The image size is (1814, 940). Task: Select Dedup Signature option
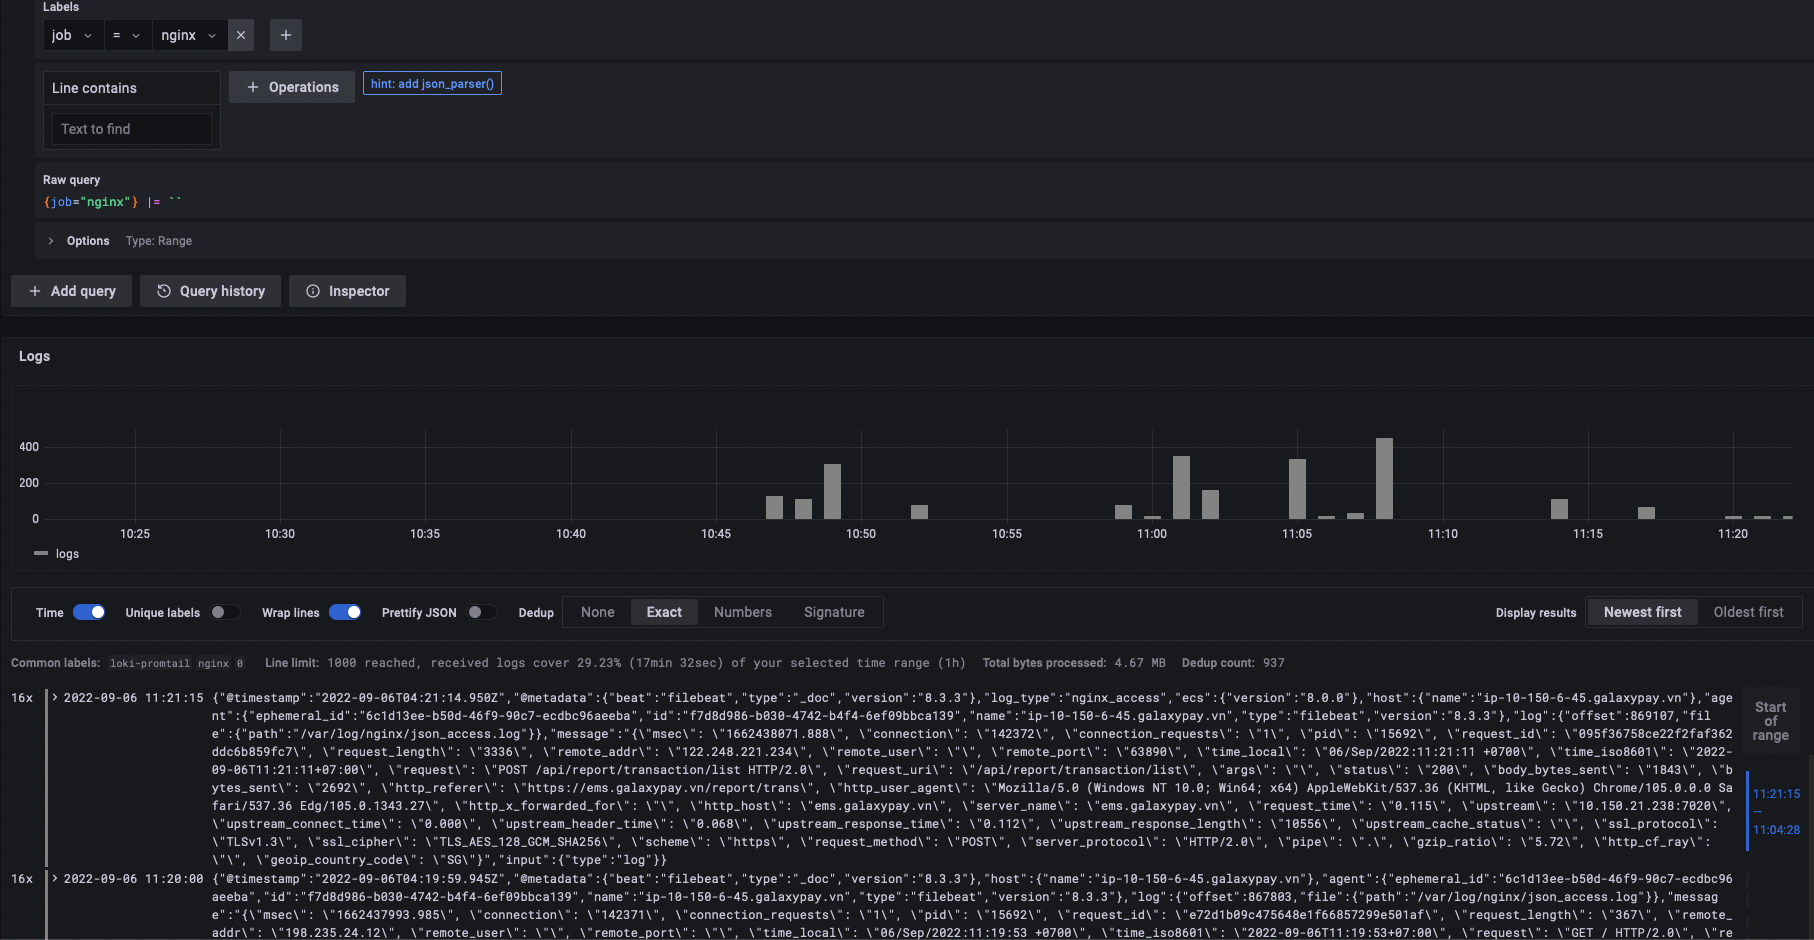(x=834, y=612)
